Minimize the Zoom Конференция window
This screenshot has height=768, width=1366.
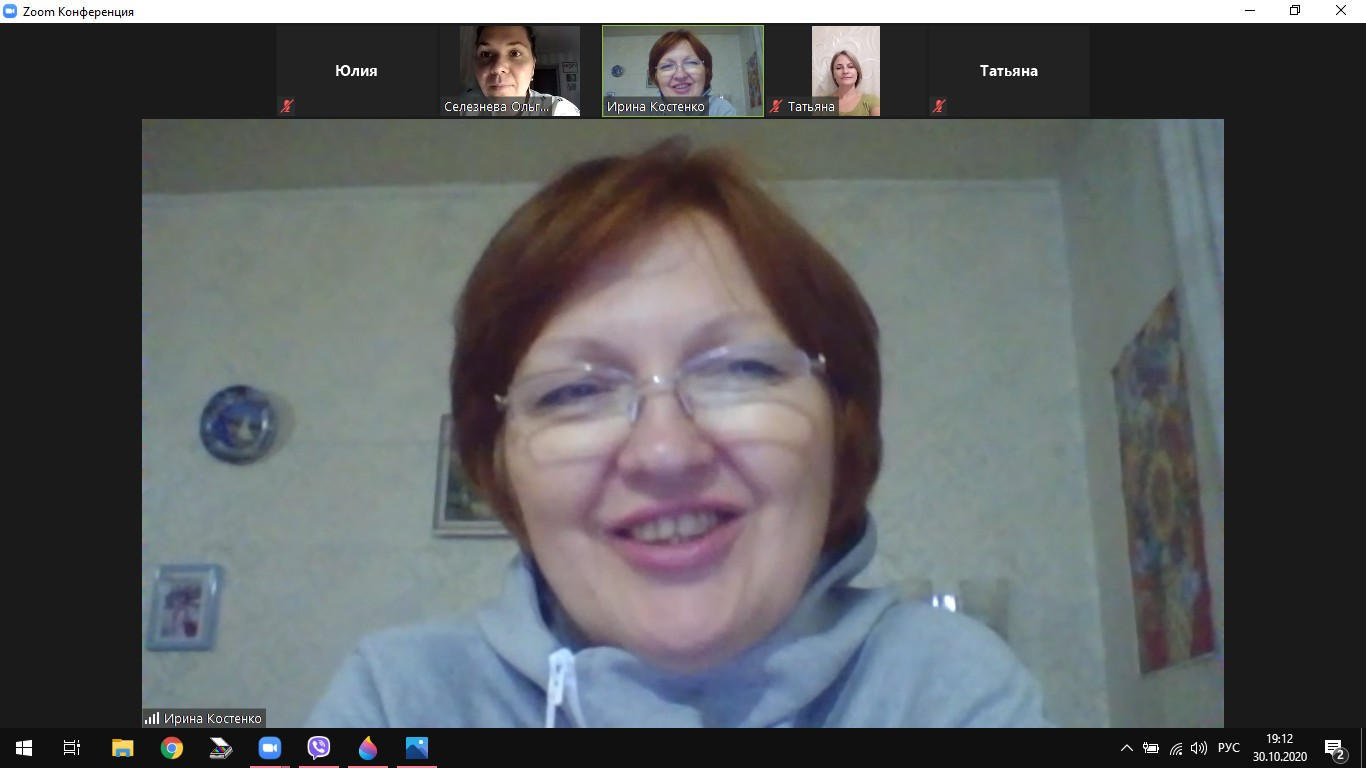[1249, 11]
